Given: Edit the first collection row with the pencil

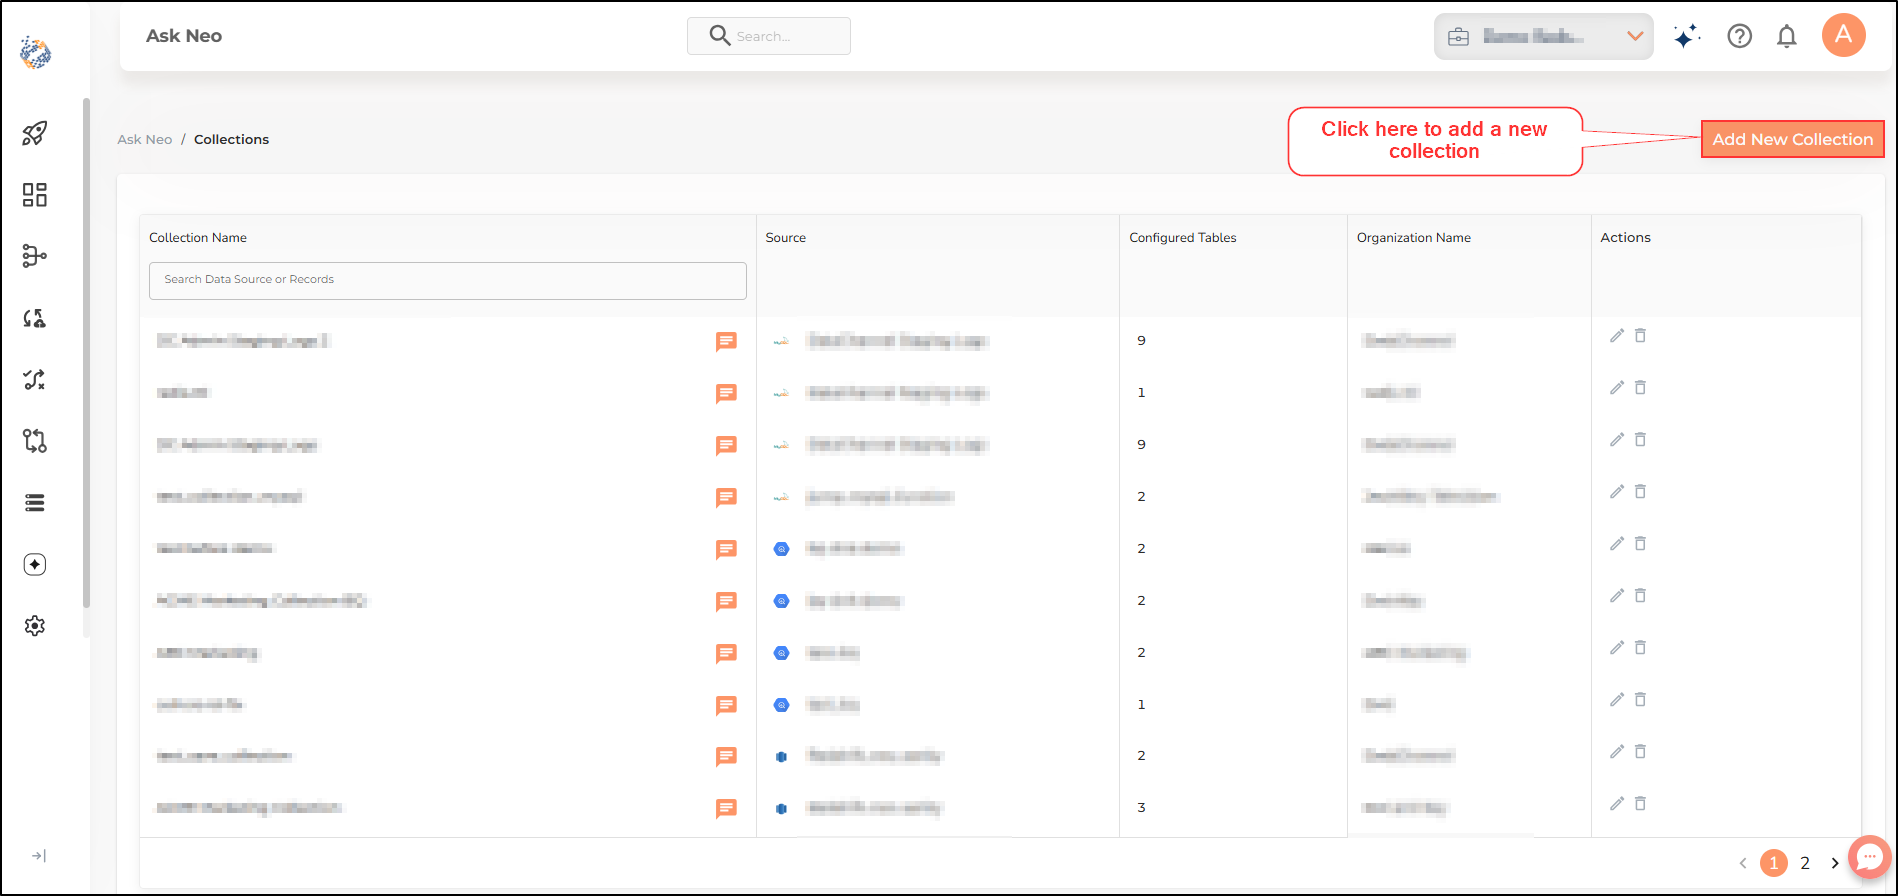Looking at the screenshot, I should pyautogui.click(x=1616, y=336).
